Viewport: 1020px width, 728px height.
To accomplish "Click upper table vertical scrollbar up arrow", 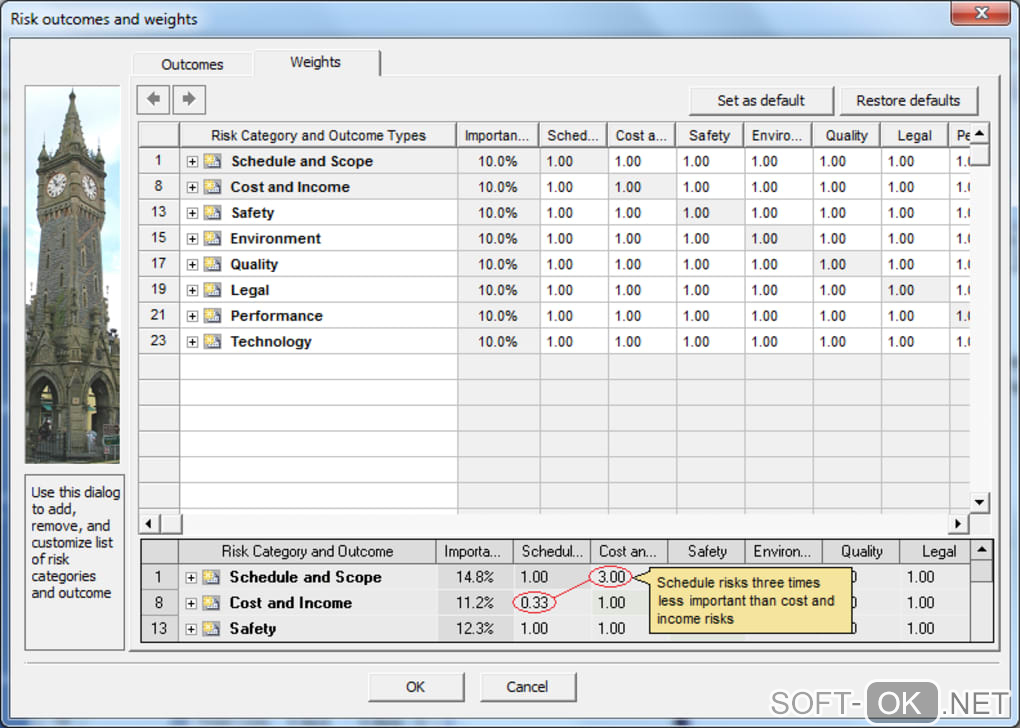I will 980,133.
